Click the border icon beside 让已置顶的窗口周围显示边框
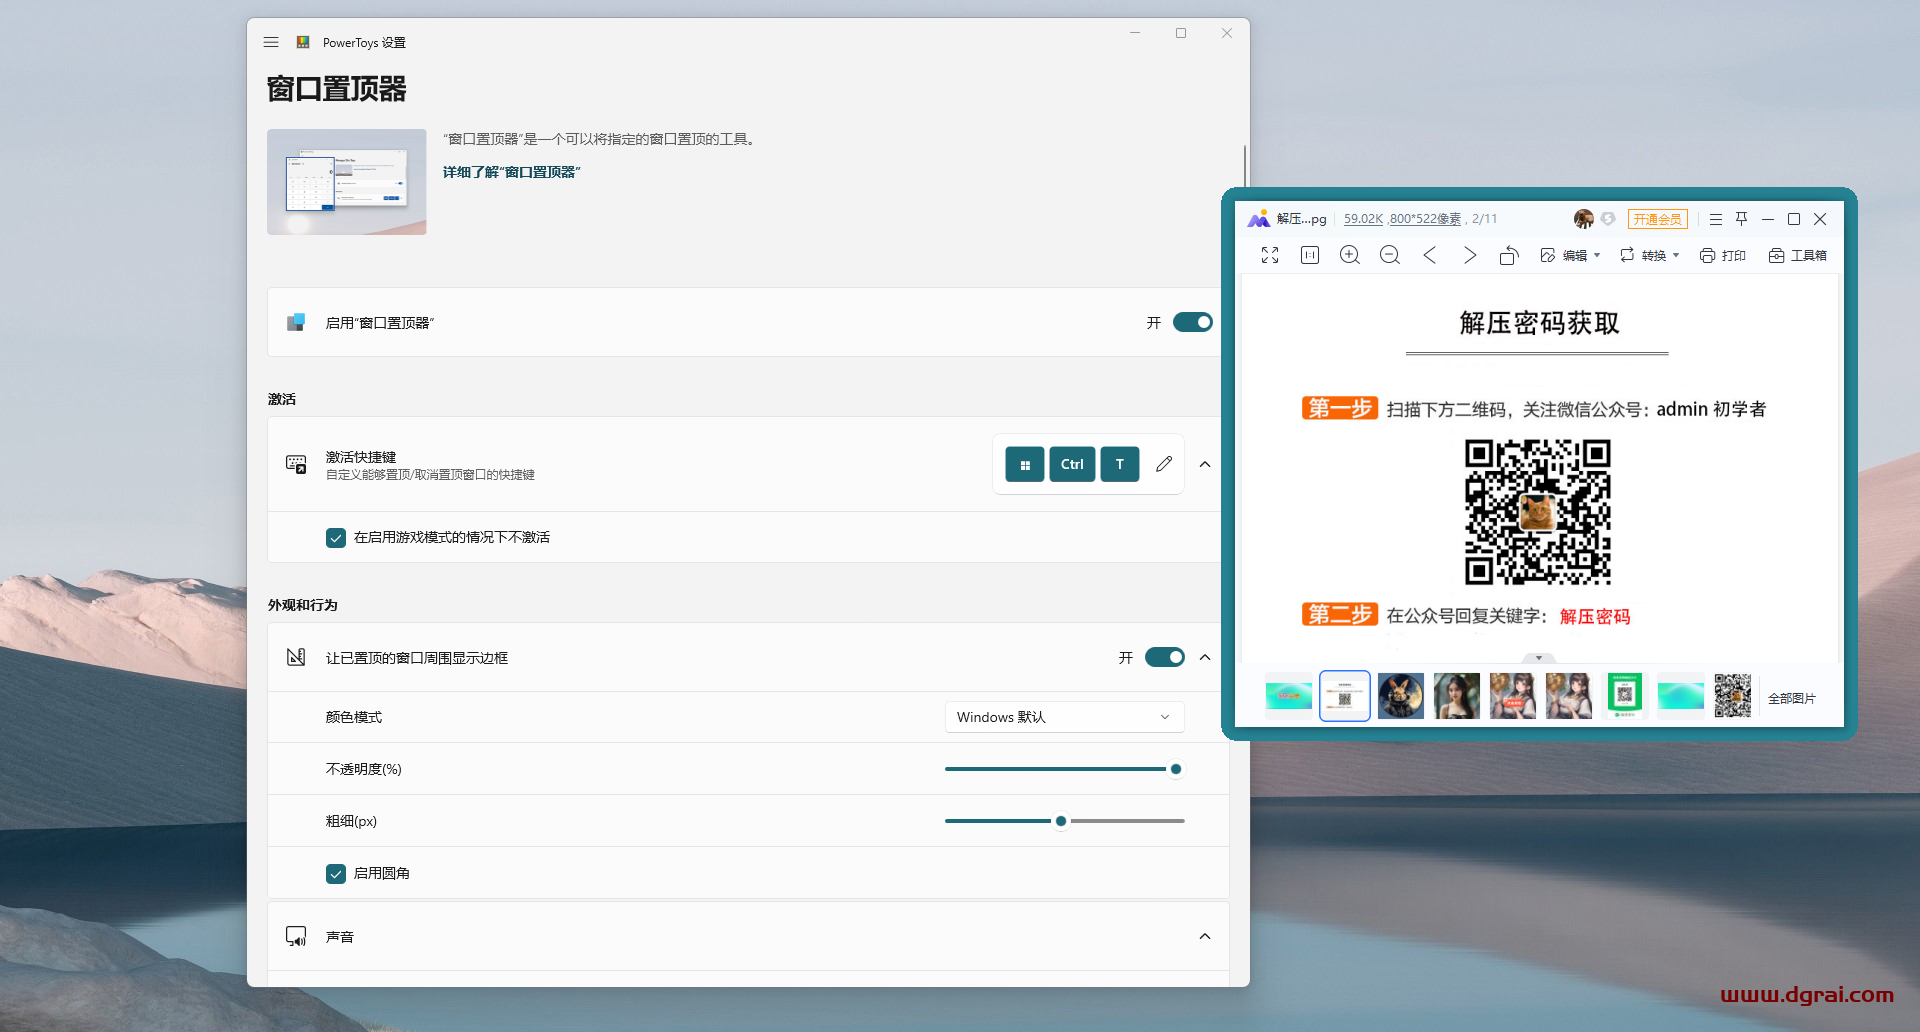The image size is (1920, 1032). pos(296,657)
